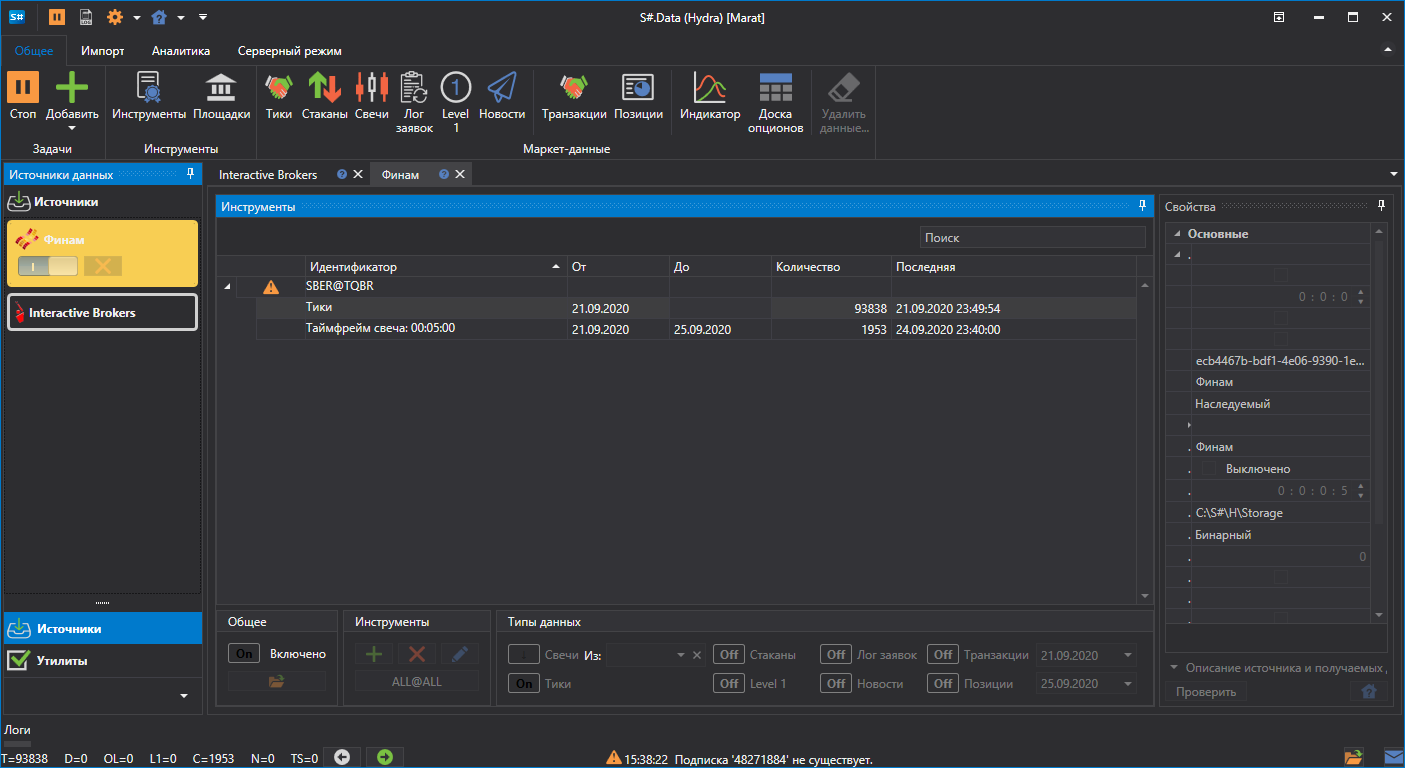Switch to the Импорт ribbon tab
This screenshot has width=1405, height=768.
[103, 51]
